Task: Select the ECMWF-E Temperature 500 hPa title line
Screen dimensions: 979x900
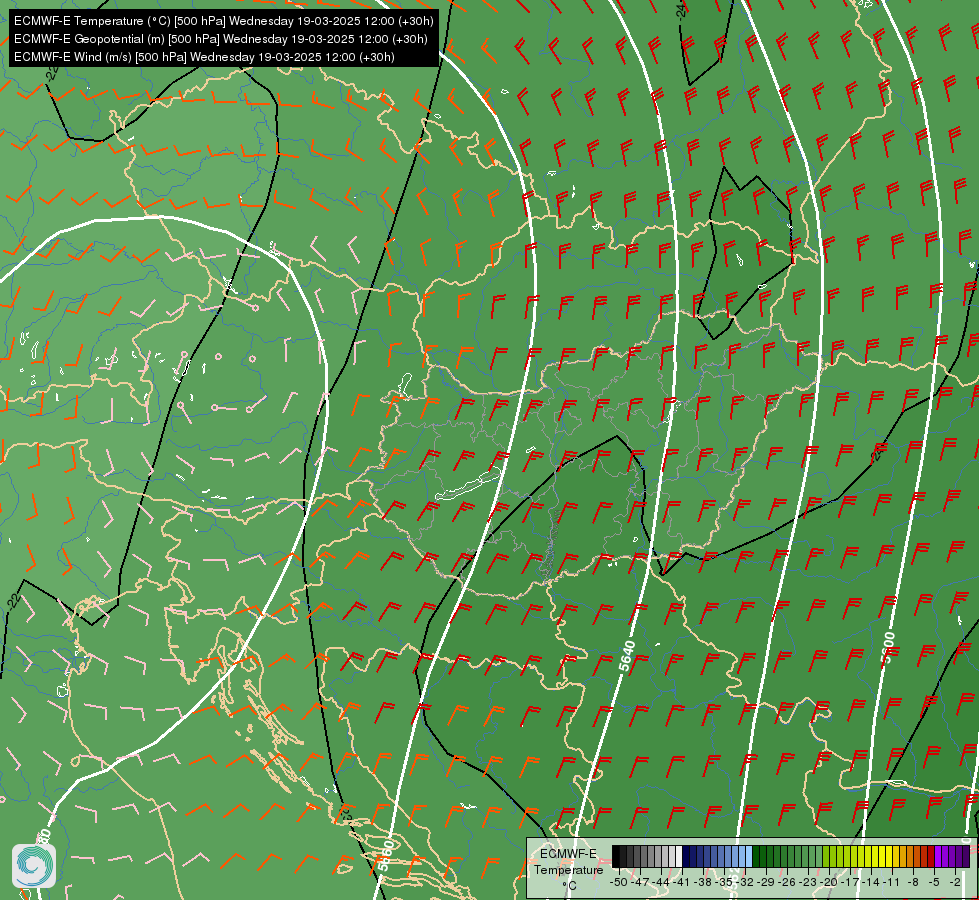Action: pos(224,21)
